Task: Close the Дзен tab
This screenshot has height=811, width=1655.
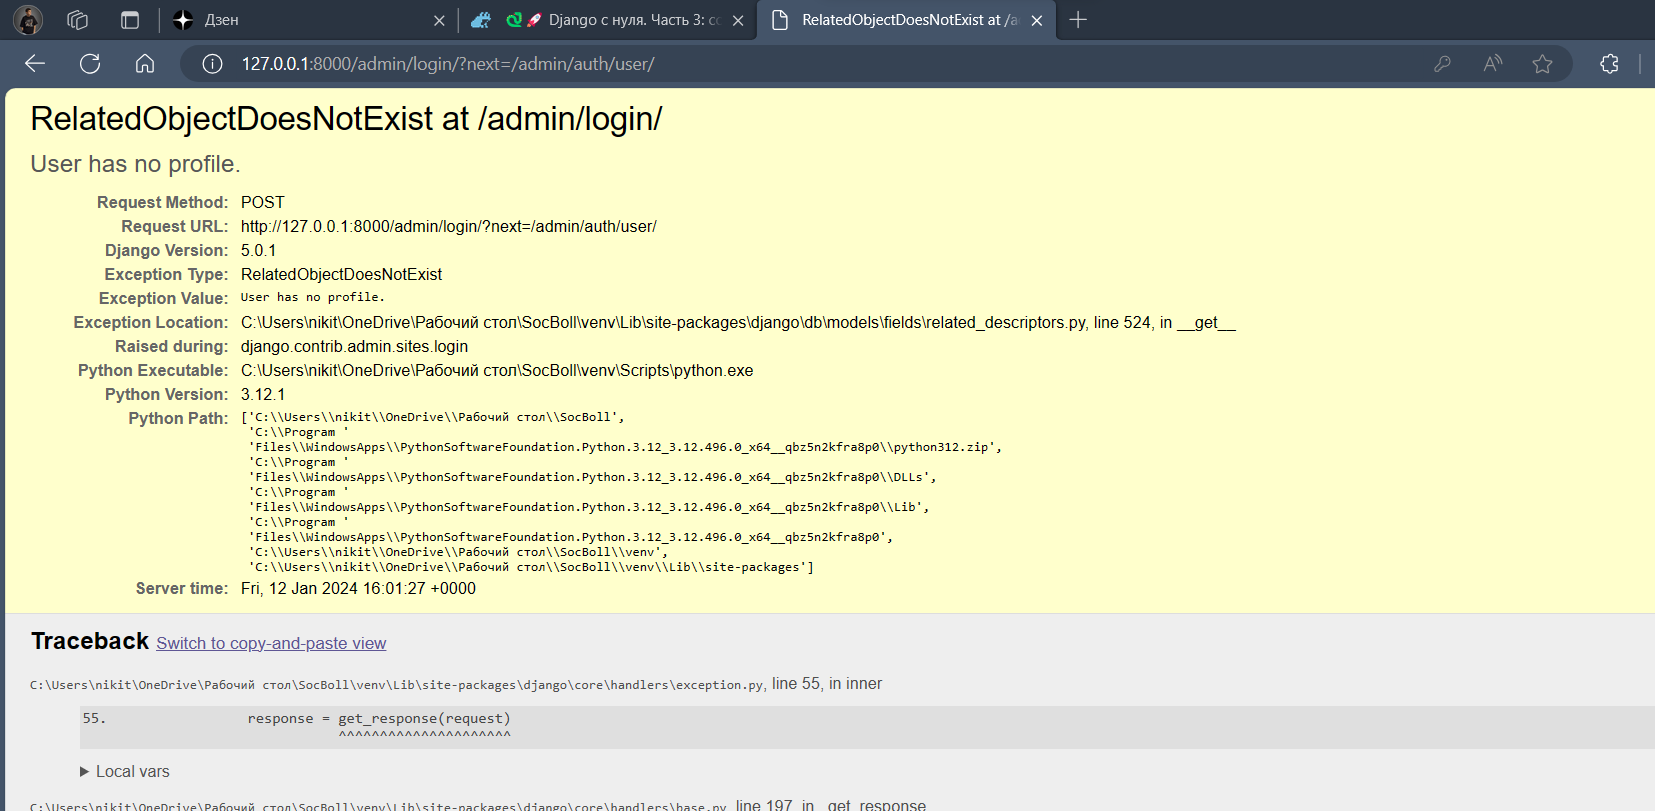Action: coord(439,21)
